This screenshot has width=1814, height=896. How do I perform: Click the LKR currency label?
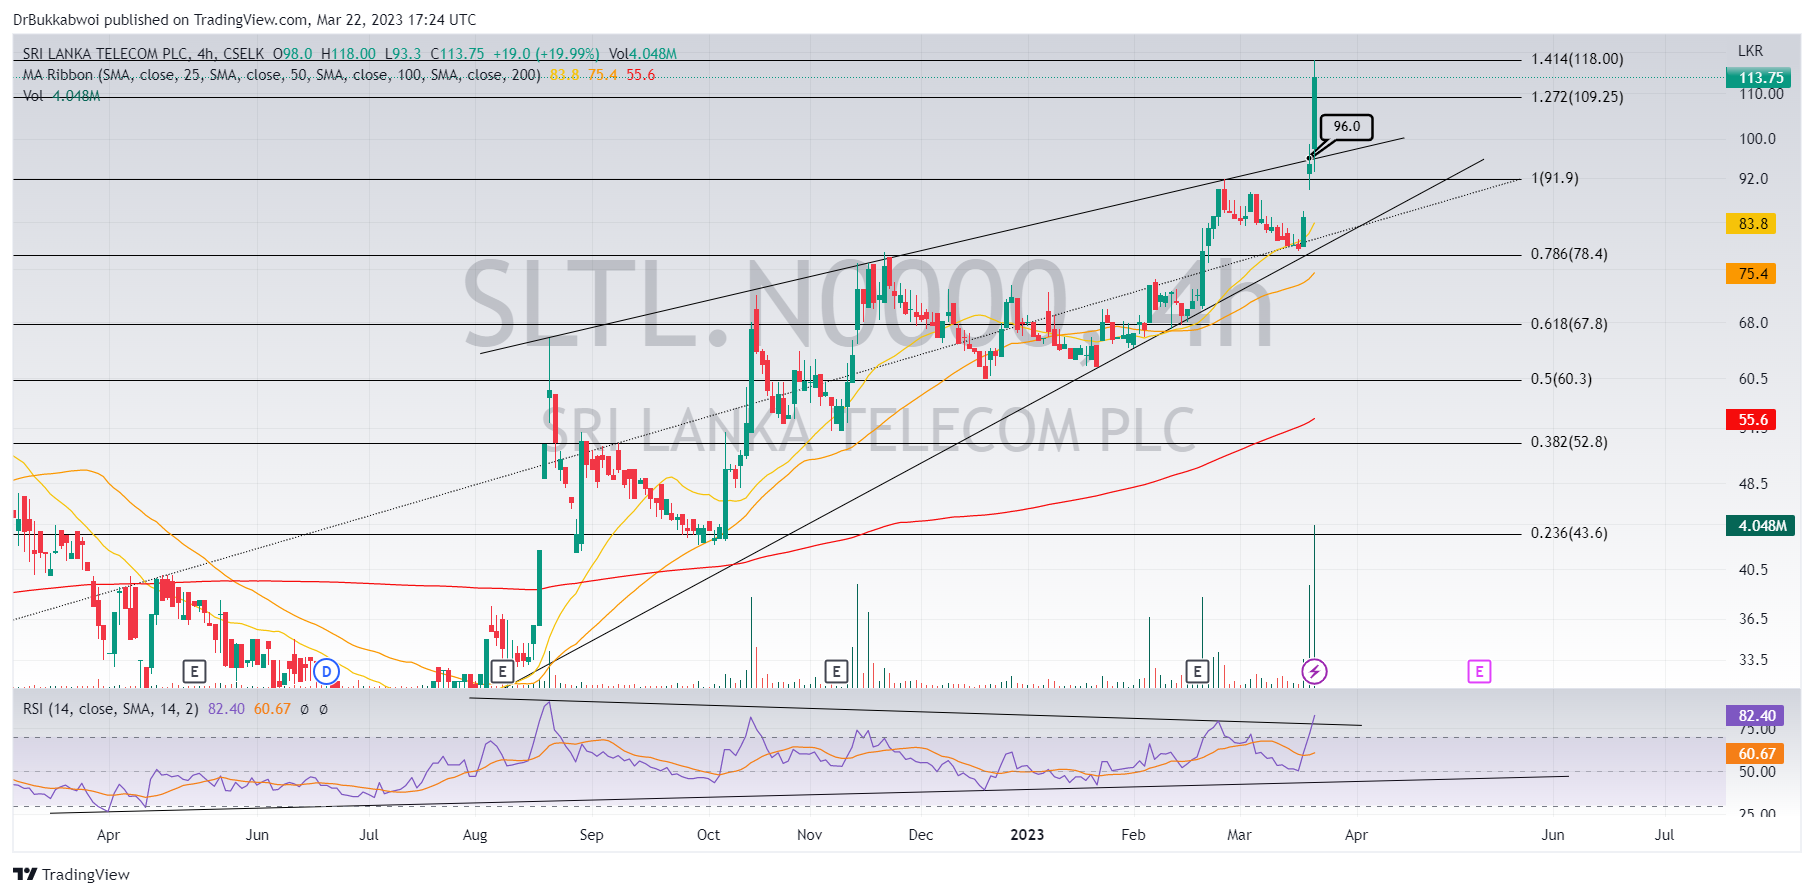click(1750, 51)
